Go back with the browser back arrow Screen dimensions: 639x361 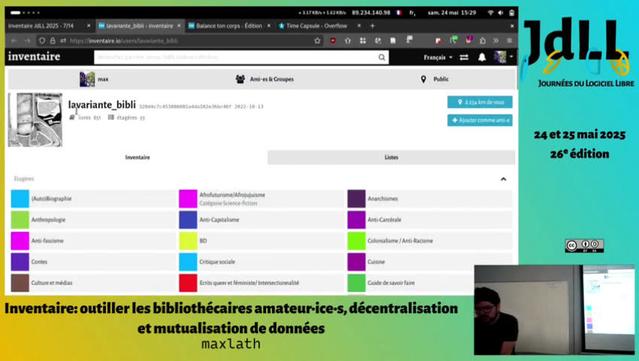pyautogui.click(x=14, y=41)
